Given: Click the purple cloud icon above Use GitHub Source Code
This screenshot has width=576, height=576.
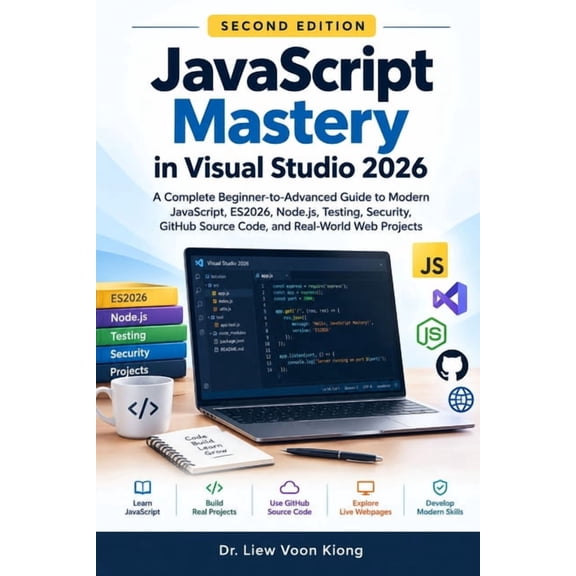Looking at the screenshot, I should click(x=289, y=487).
